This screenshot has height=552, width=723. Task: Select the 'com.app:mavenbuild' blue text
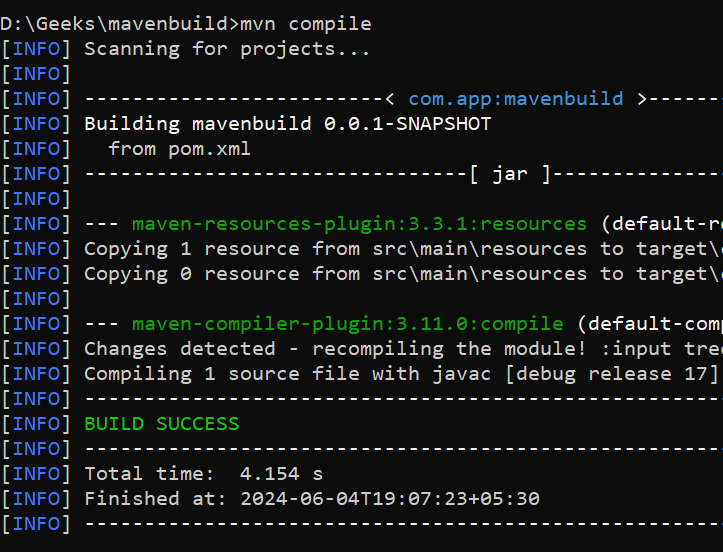[516, 99]
